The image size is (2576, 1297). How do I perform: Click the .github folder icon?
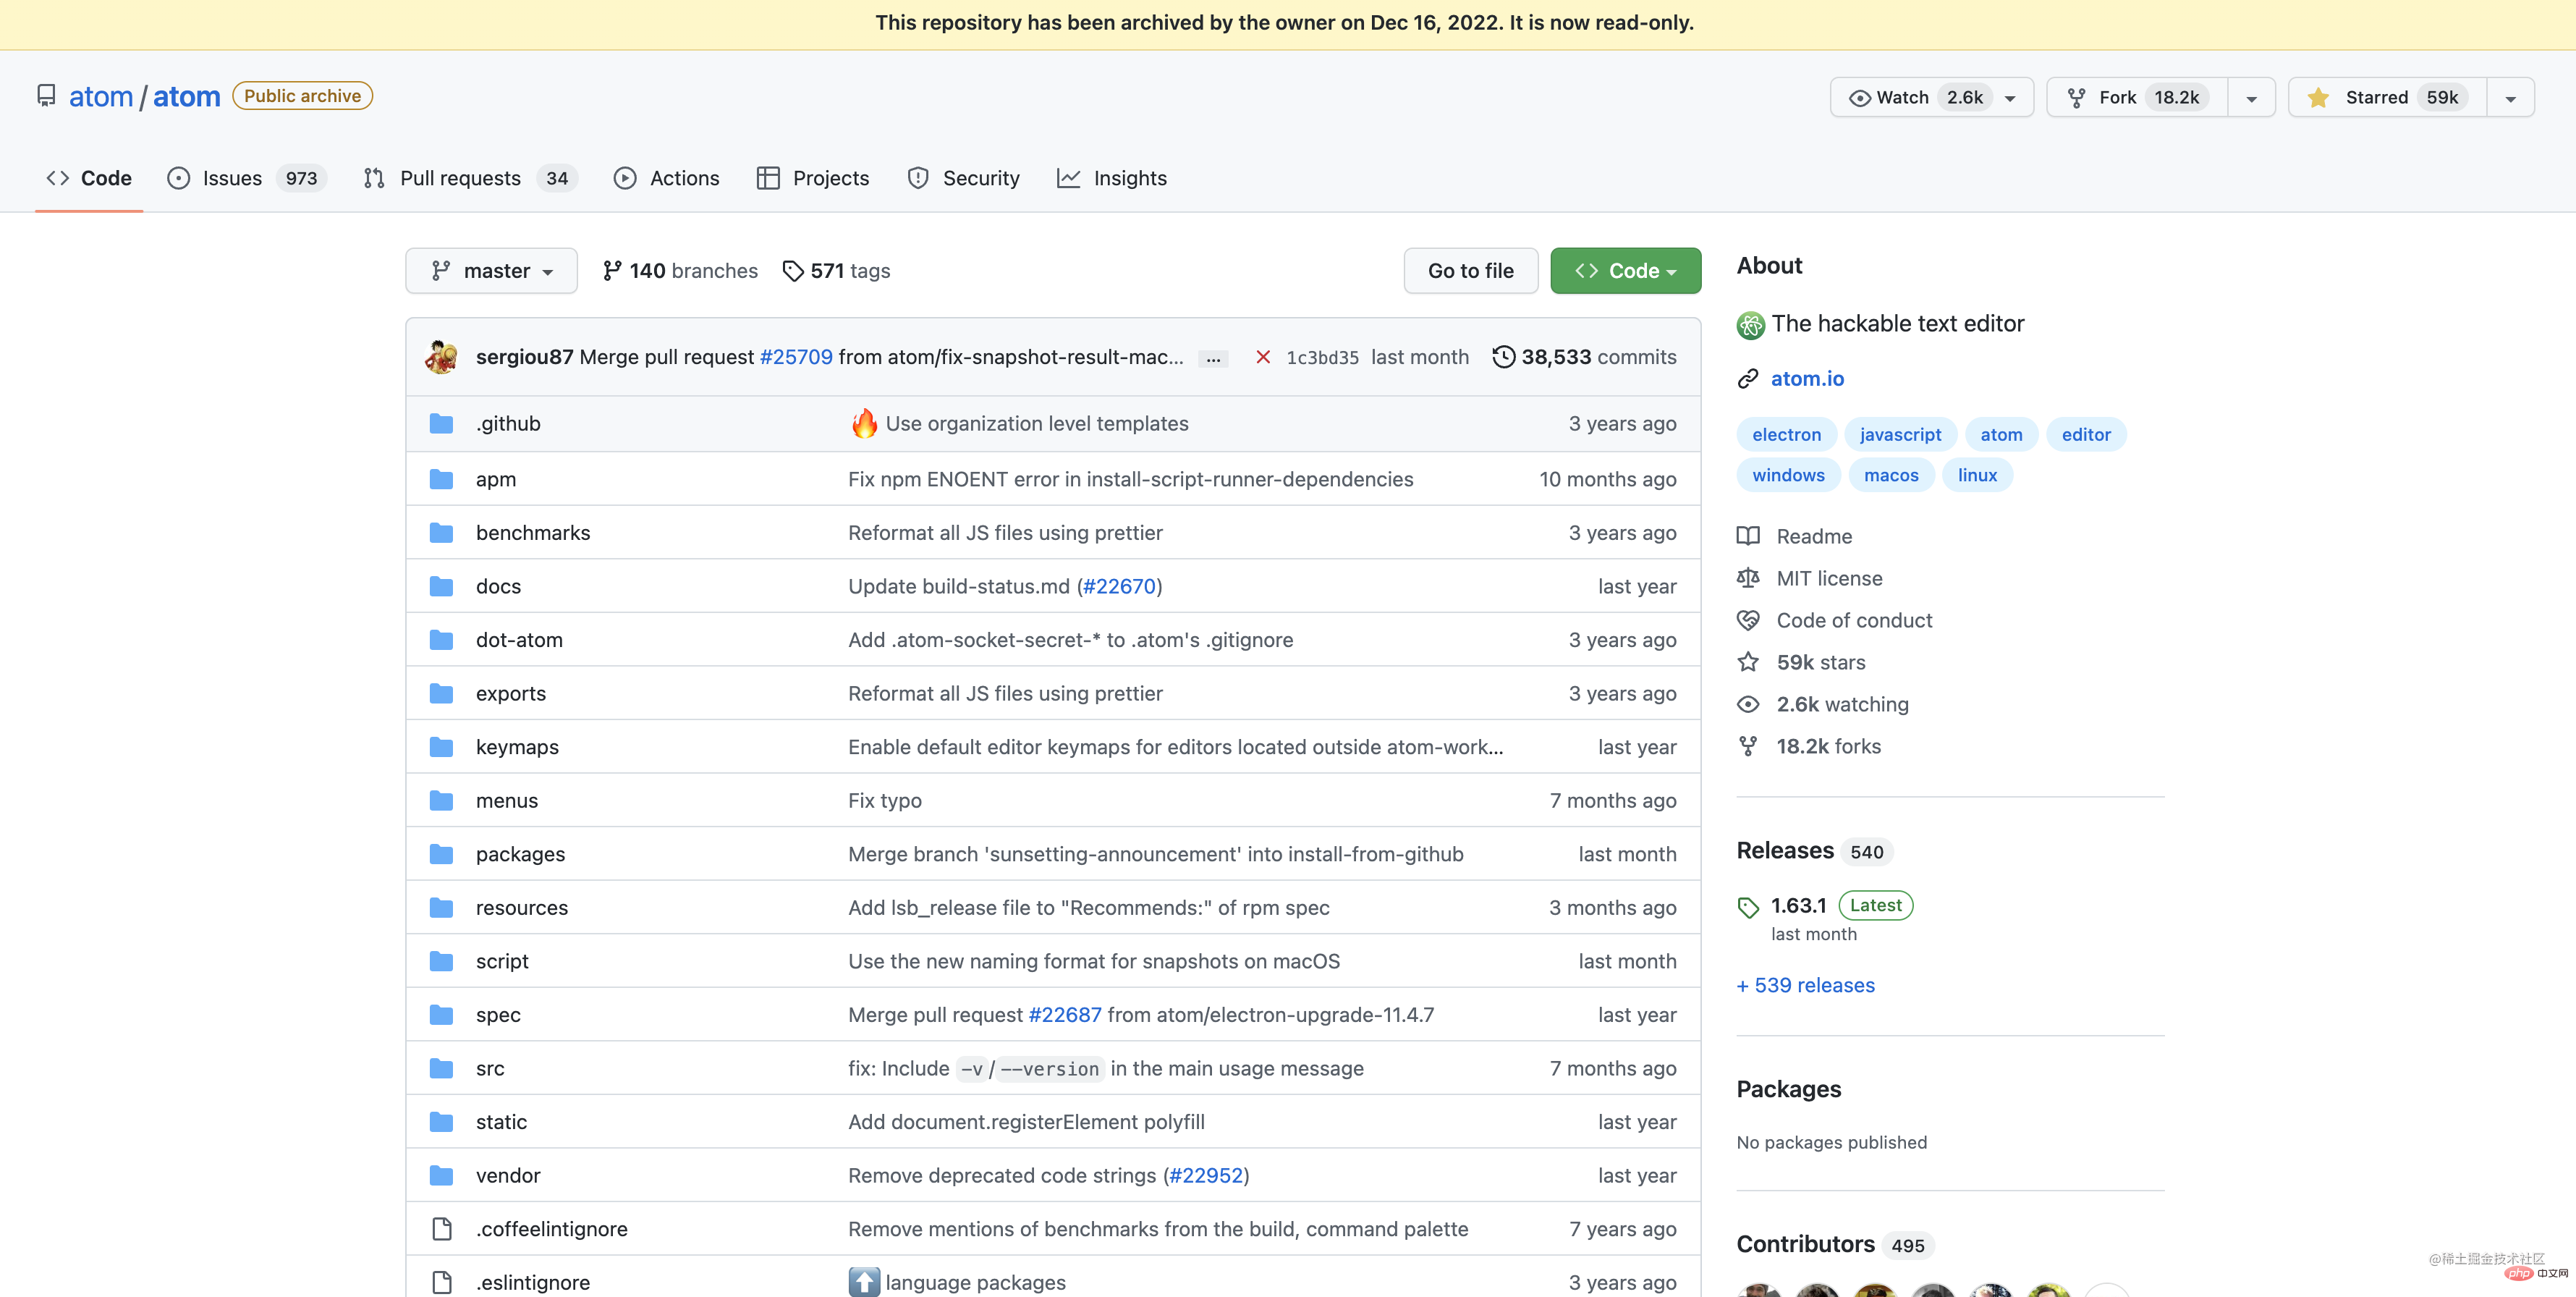click(441, 423)
